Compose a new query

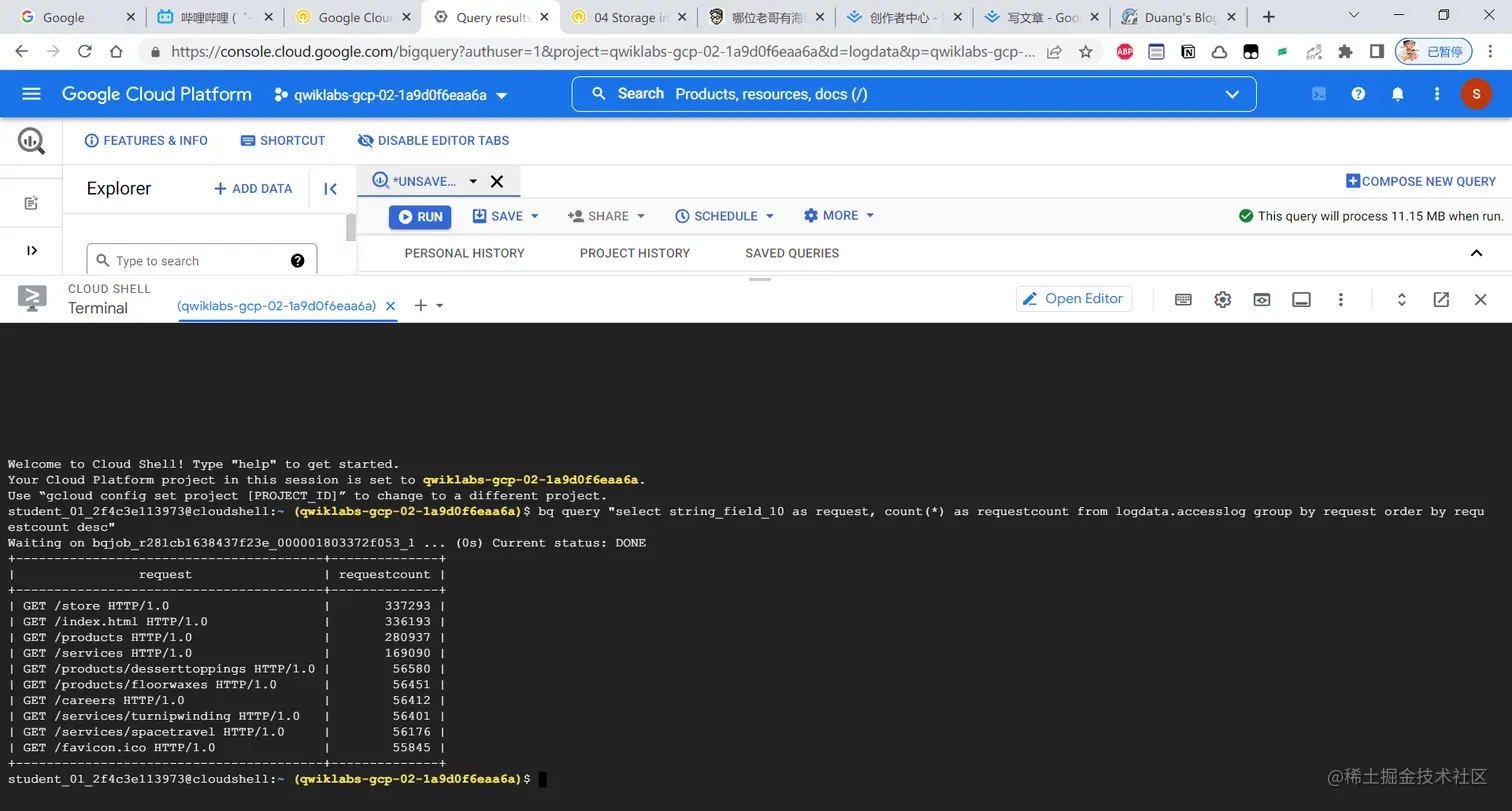point(1421,181)
